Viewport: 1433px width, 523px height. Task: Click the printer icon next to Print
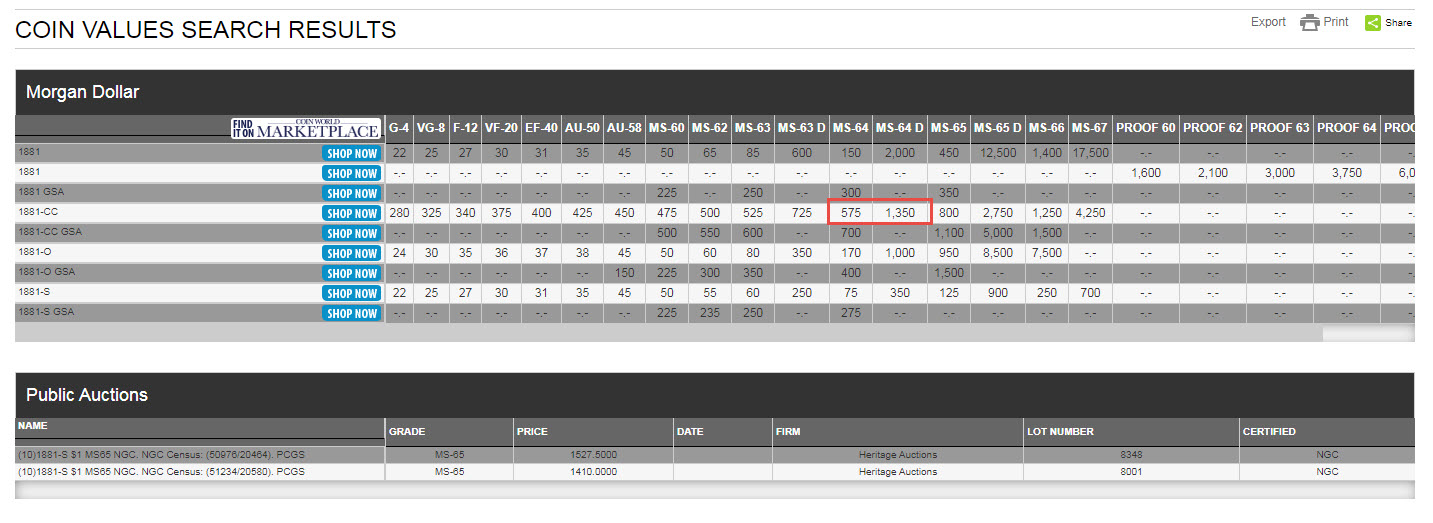[1309, 23]
